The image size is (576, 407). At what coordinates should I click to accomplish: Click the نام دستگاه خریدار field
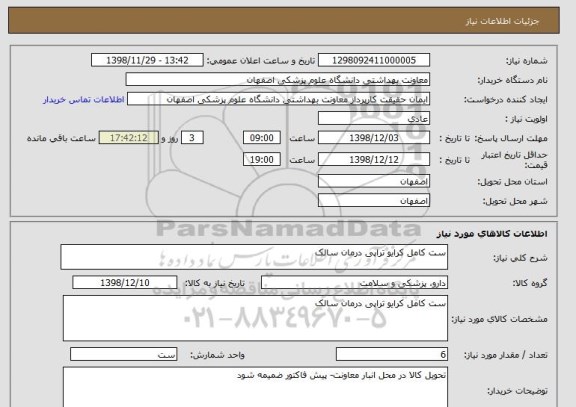pyautogui.click(x=278, y=80)
